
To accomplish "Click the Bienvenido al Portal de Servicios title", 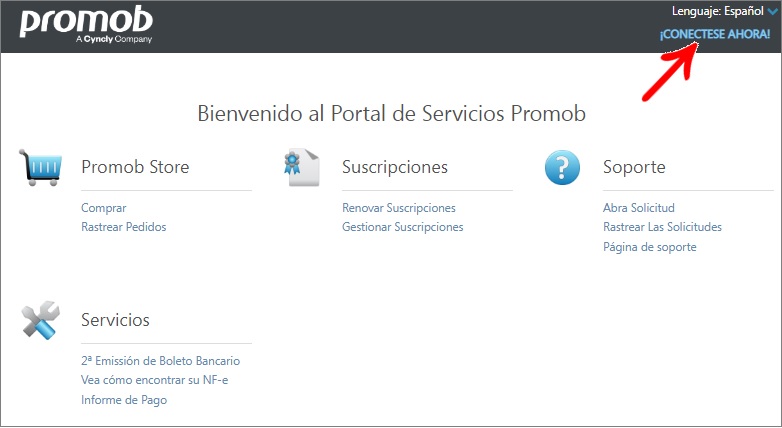I will pos(391,114).
